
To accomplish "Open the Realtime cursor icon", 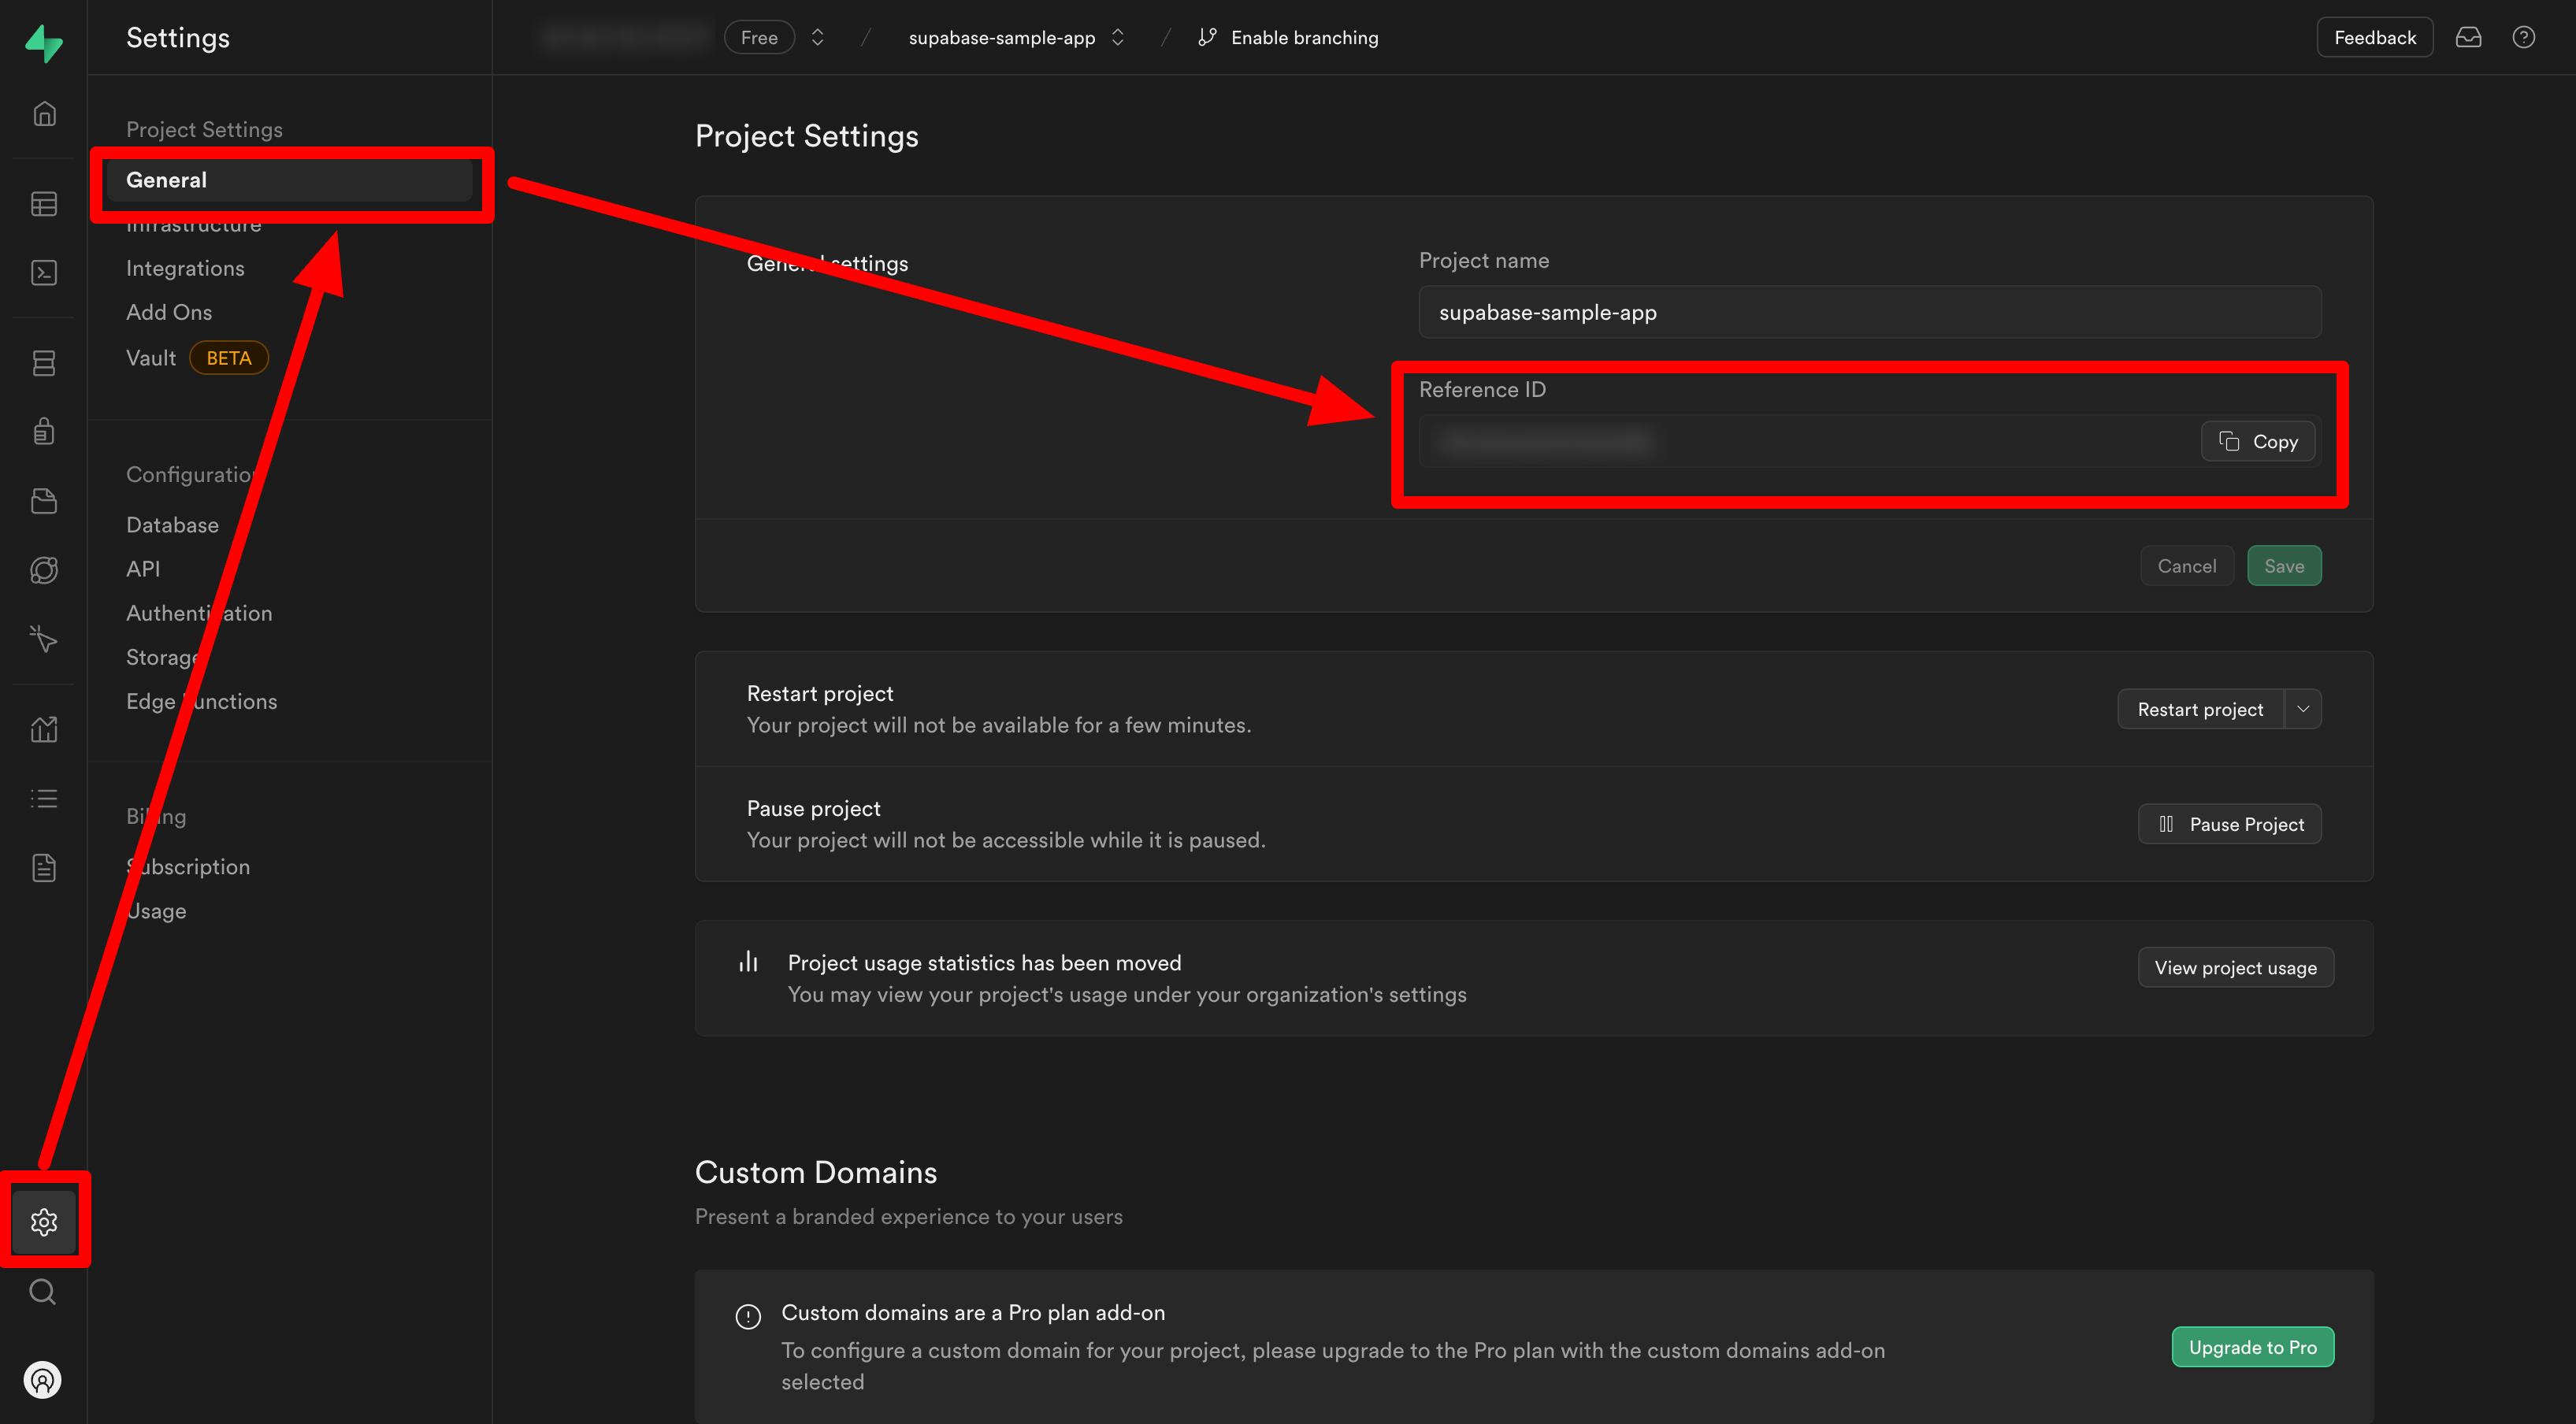I will pyautogui.click(x=44, y=638).
